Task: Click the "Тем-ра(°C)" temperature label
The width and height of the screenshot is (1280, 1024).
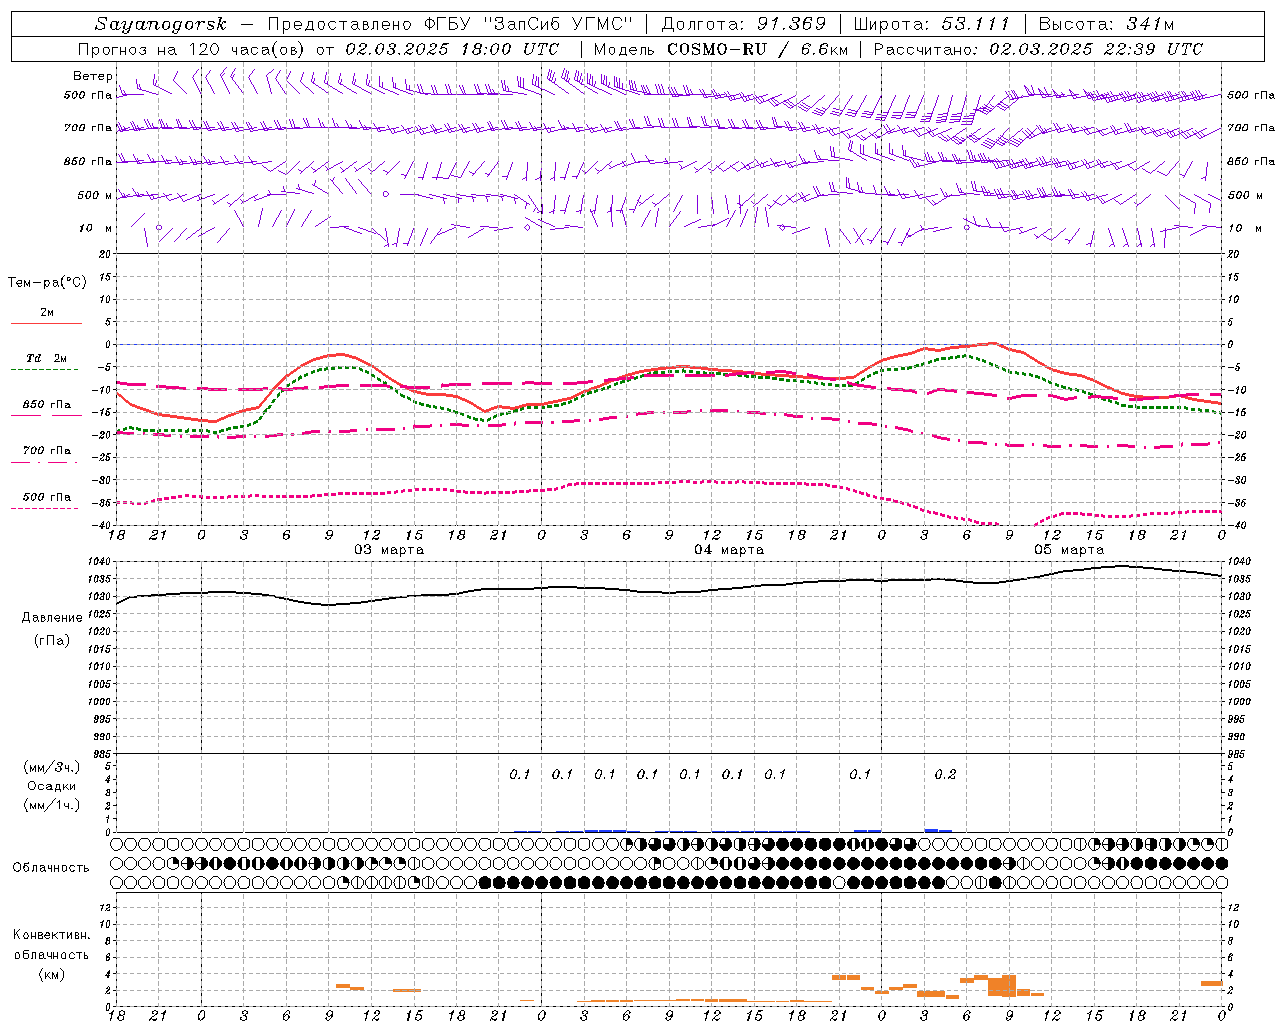Action: 47,283
